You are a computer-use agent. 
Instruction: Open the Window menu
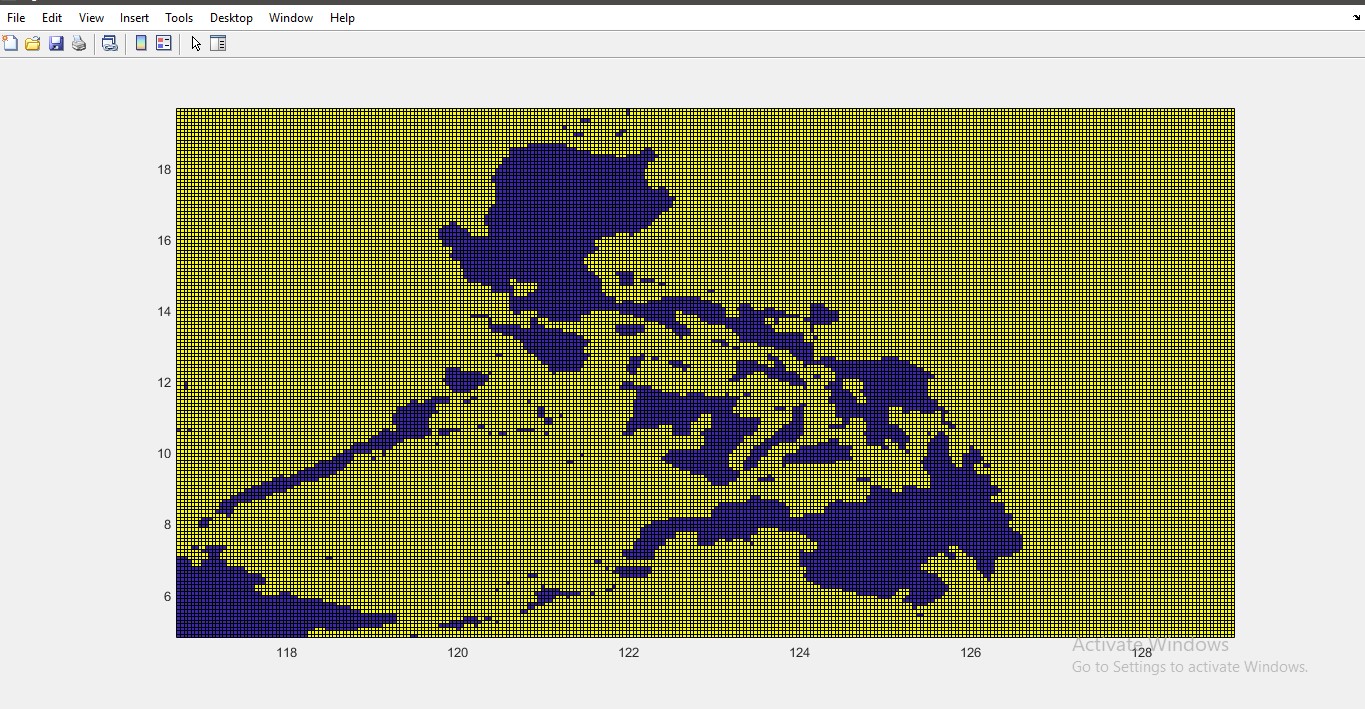point(291,18)
